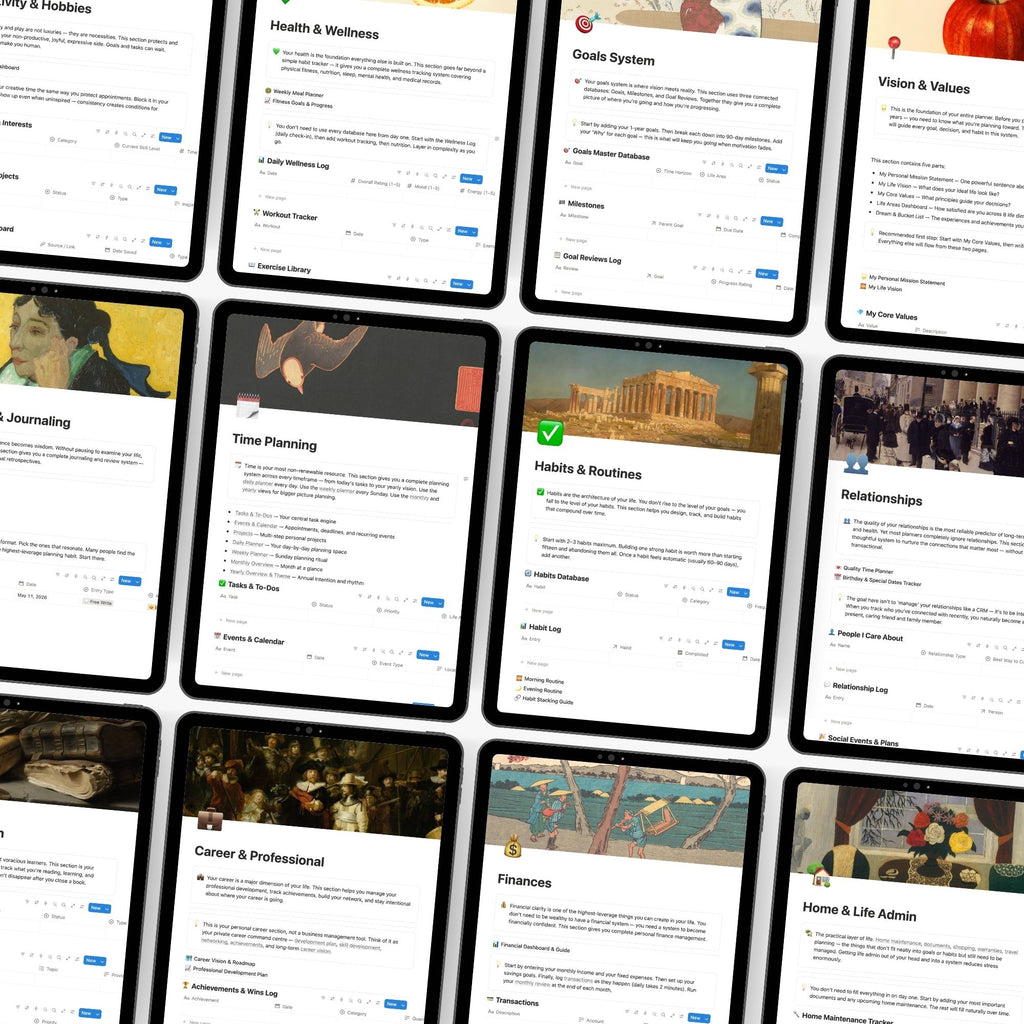Click full-page expand icon in Events & Calendar toolbar
The image size is (1024, 1024).
pos(402,652)
